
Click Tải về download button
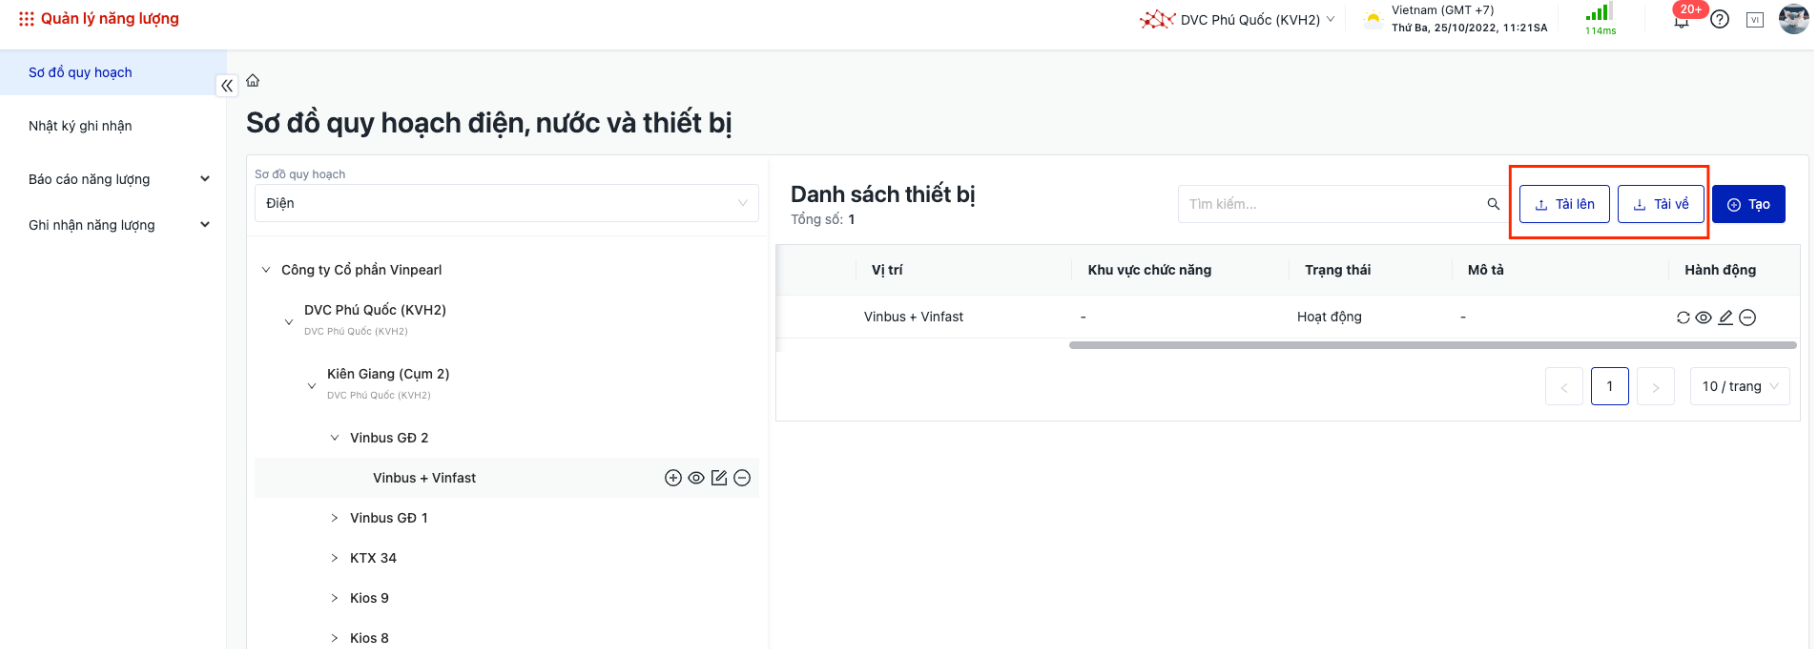coord(1661,204)
